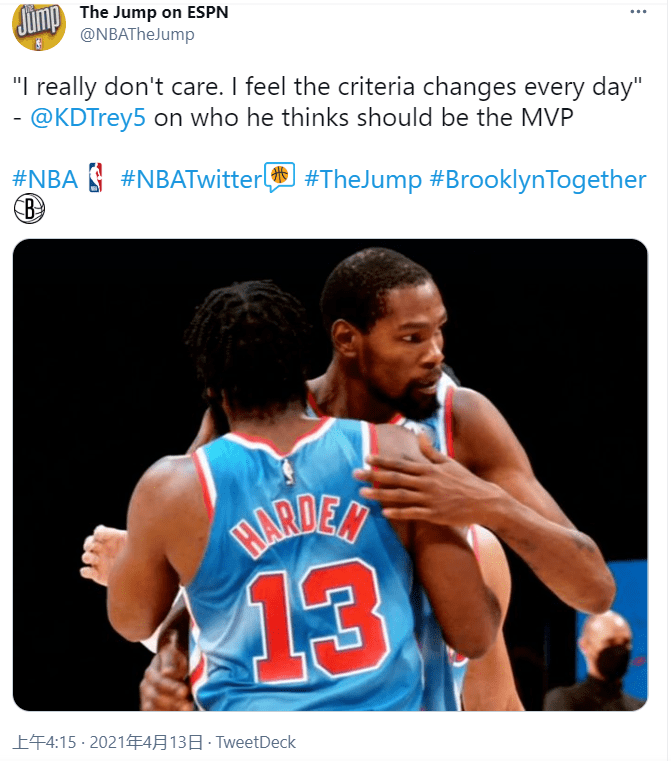Click the HARDEN name on the jersey

pos(299,527)
